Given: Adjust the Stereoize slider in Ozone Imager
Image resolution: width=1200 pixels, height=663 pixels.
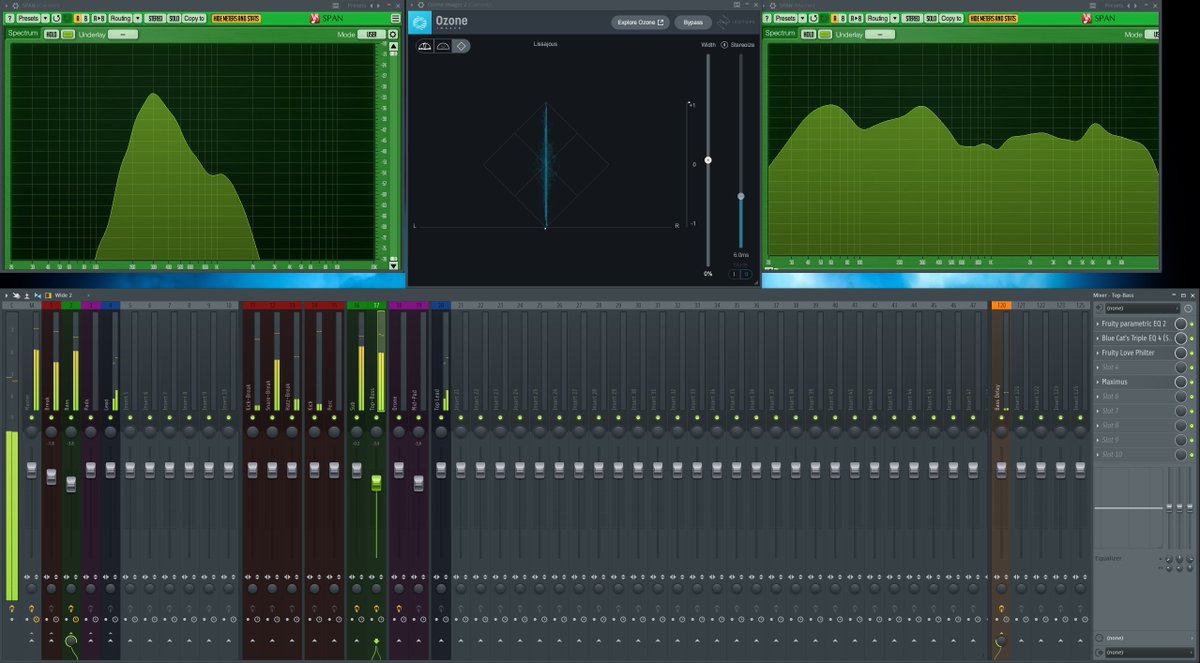Looking at the screenshot, I should (x=741, y=196).
